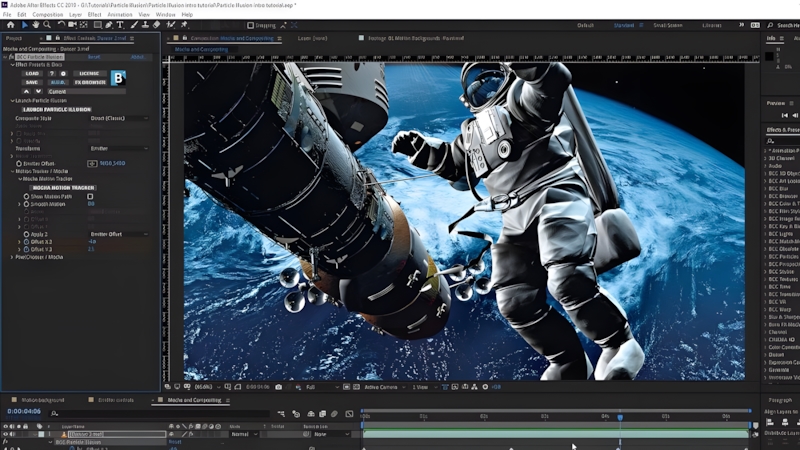Image resolution: width=800 pixels, height=450 pixels.
Task: Select the Roto Brush tool
Action: click(171, 24)
